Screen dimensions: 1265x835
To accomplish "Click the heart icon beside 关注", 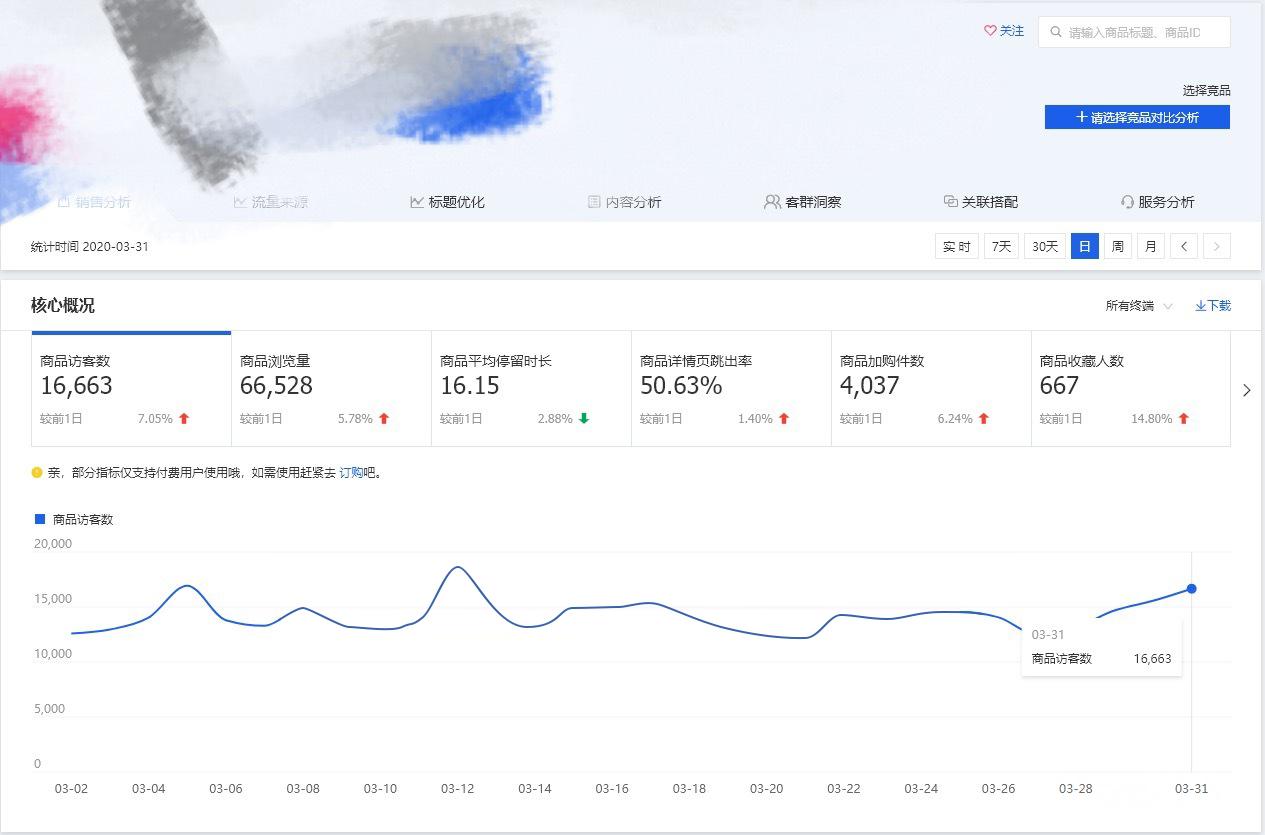I will [988, 31].
